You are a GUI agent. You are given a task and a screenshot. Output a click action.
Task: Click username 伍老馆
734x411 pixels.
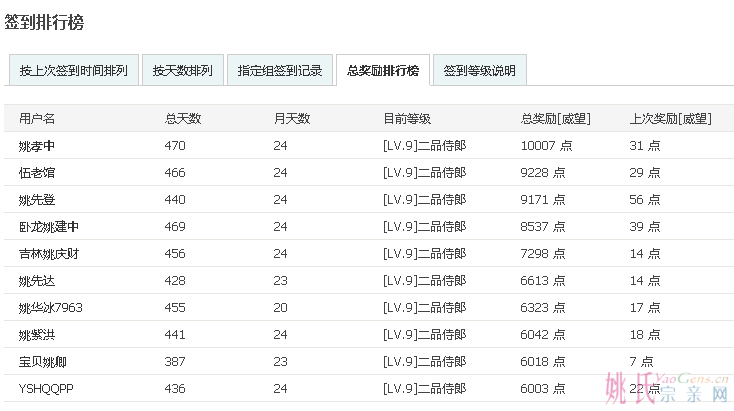click(37, 173)
